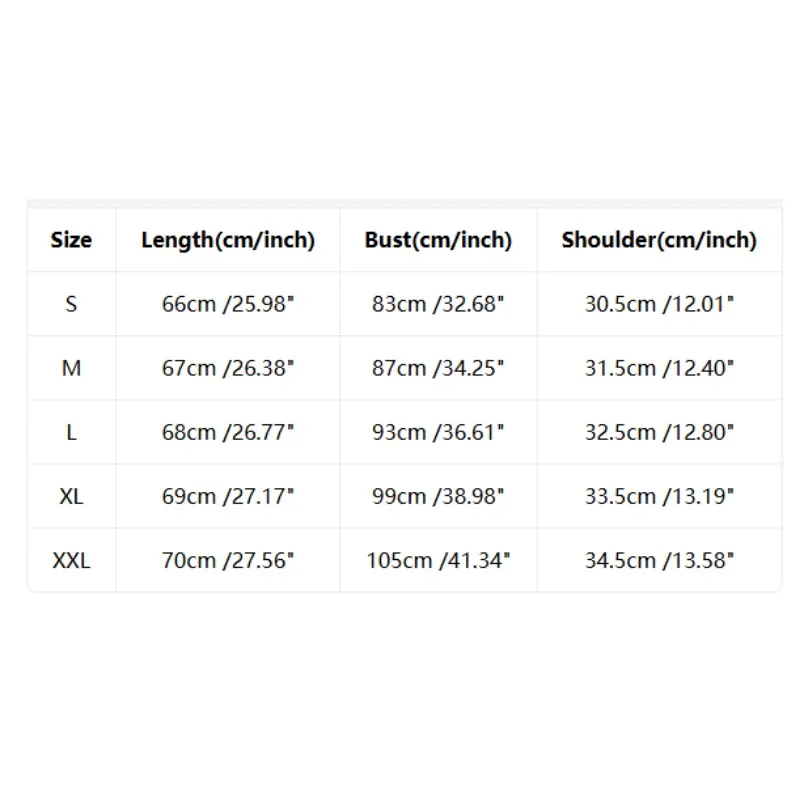Click the Length(cm/inch) column header
This screenshot has width=800, height=800.
click(228, 240)
